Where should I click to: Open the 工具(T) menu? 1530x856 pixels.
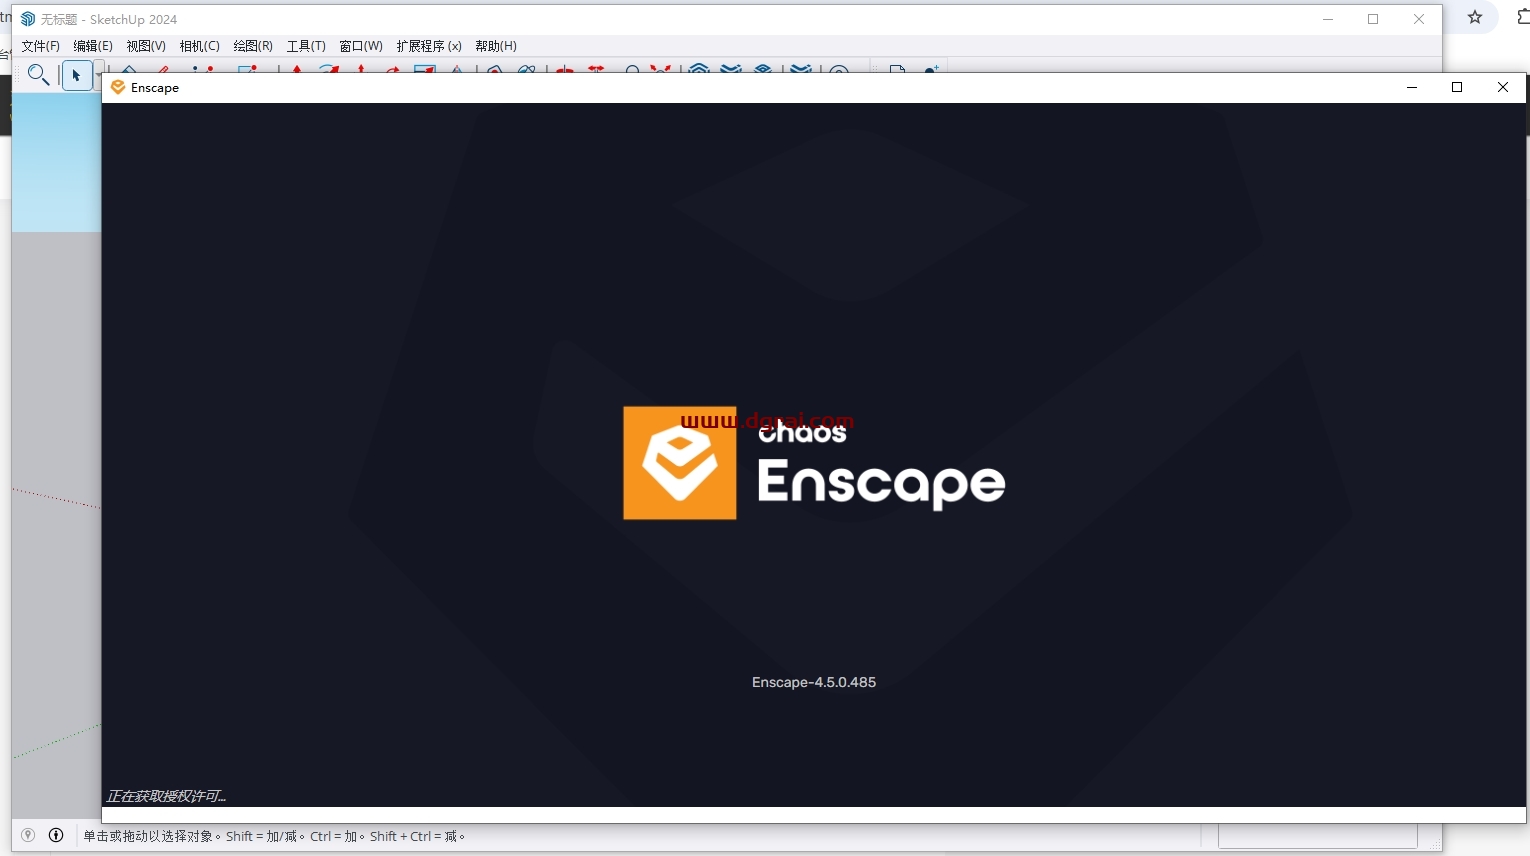(x=306, y=46)
